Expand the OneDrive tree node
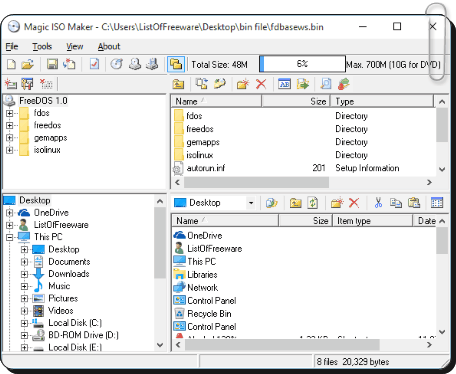The image size is (456, 374). tap(9, 213)
